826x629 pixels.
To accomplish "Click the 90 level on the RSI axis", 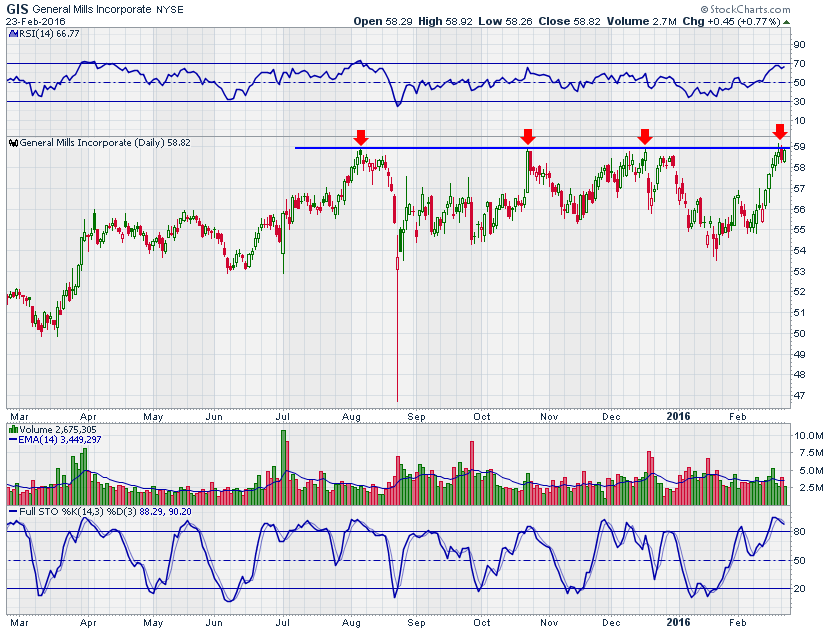I will [x=800, y=45].
